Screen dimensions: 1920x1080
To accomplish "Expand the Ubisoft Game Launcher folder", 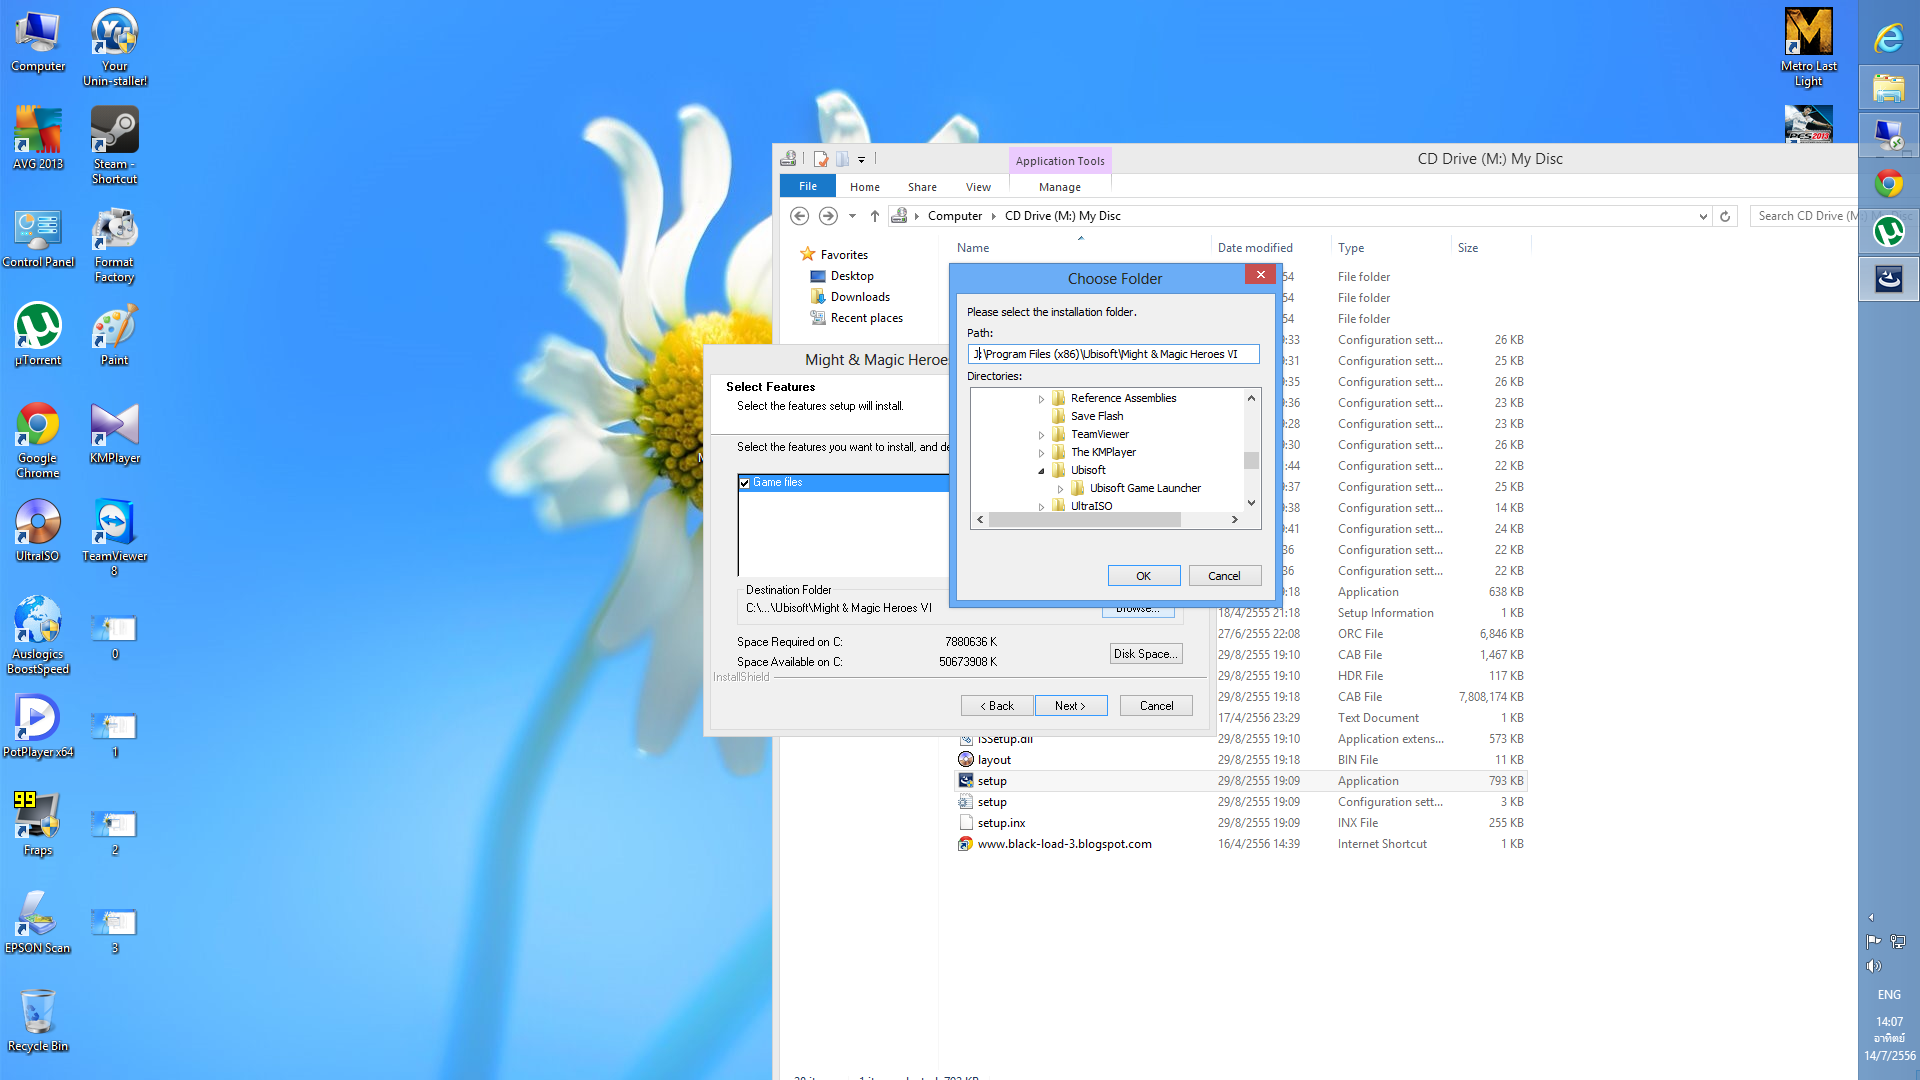I will coord(1060,489).
